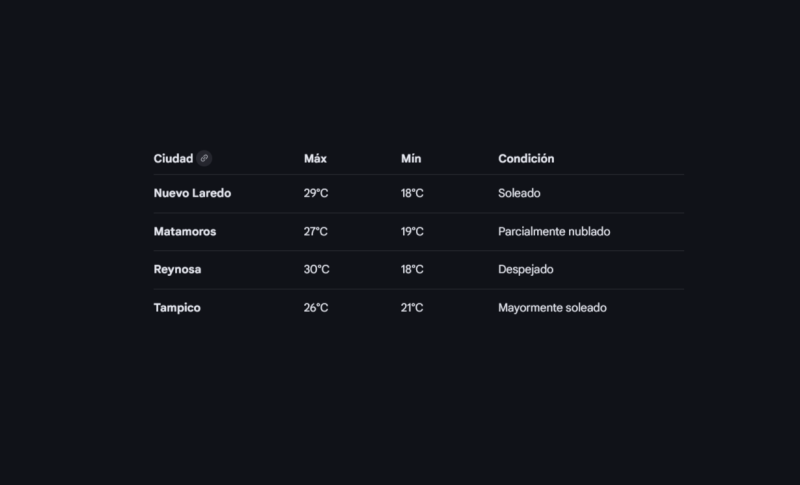
Task: Click the Máx column header
Action: point(315,158)
